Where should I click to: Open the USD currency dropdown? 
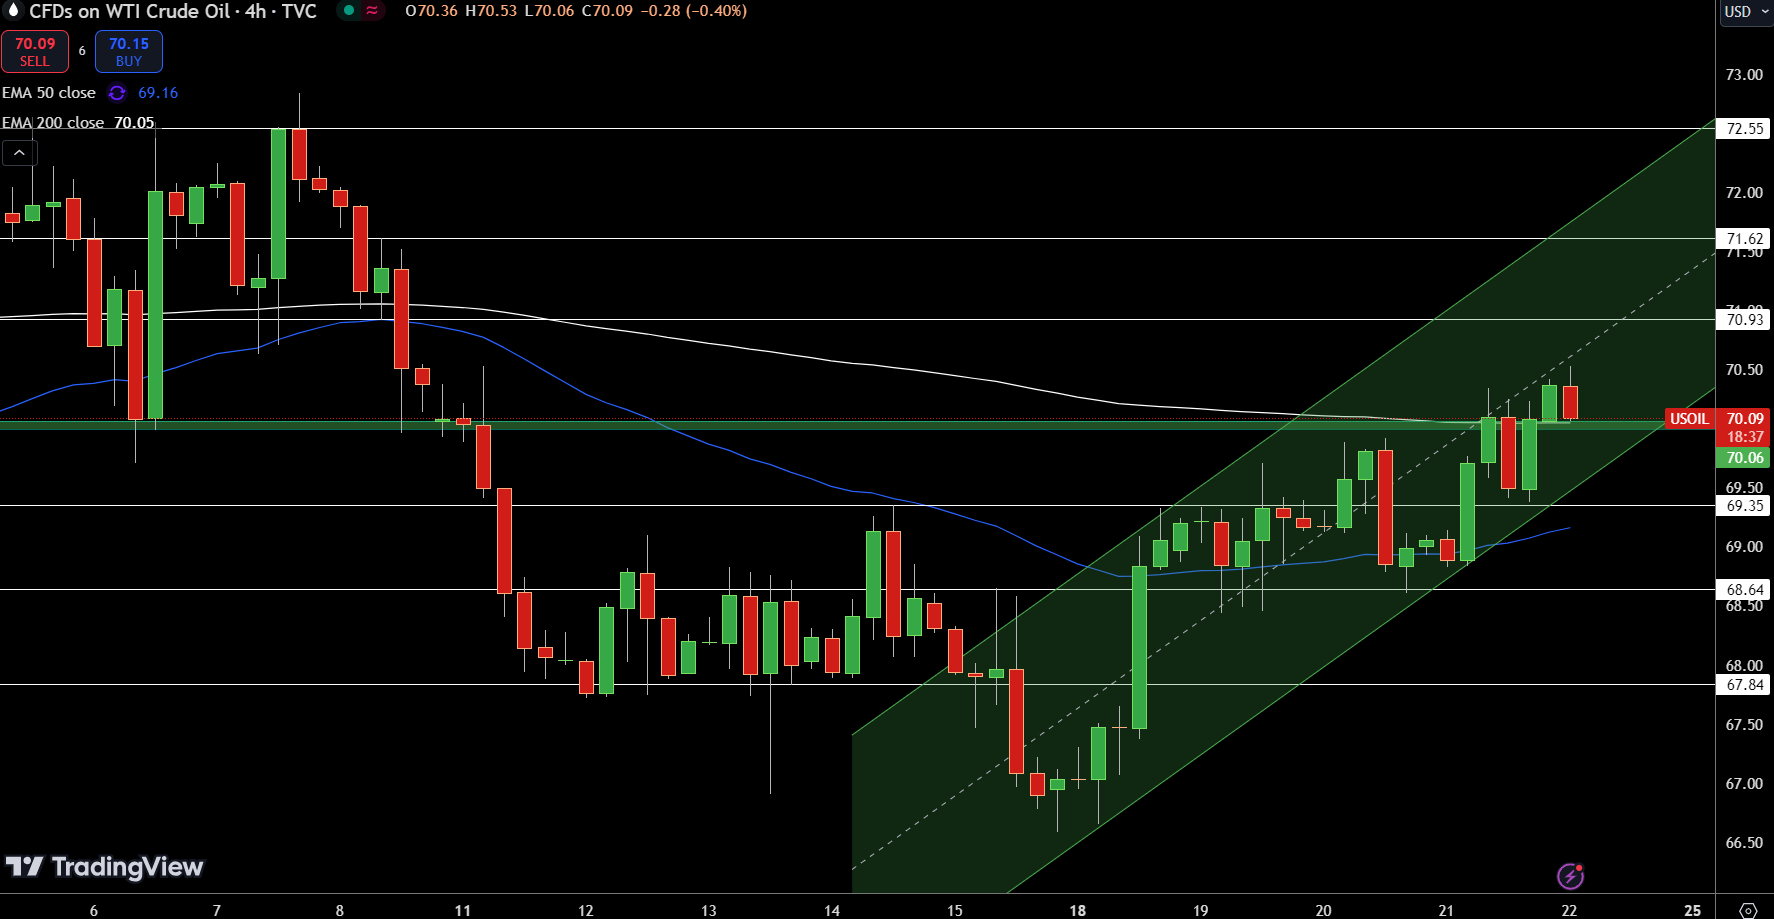tap(1746, 12)
